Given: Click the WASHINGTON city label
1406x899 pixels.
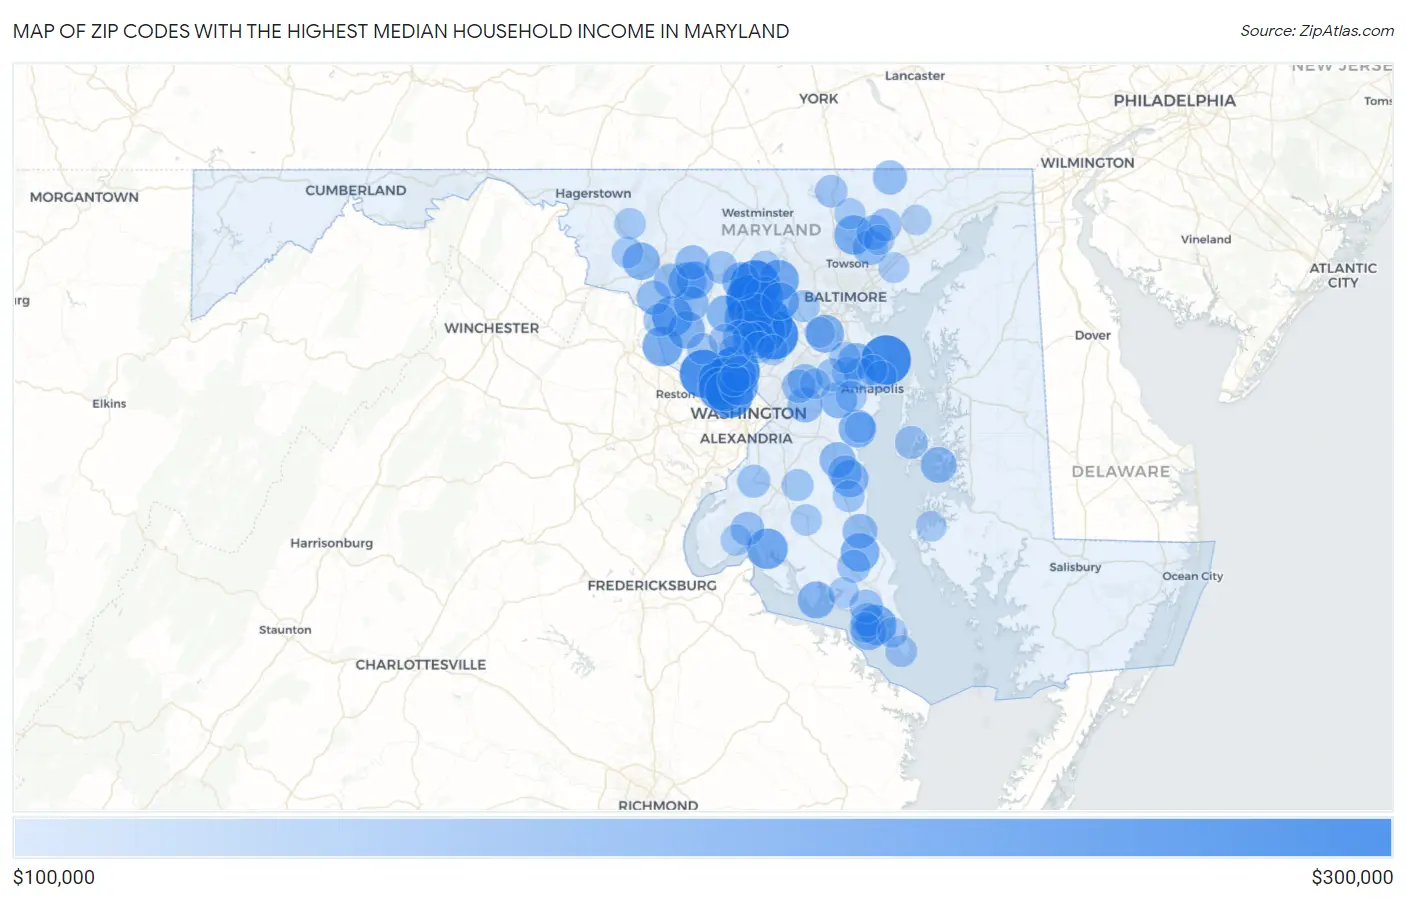Looking at the screenshot, I should tap(748, 413).
